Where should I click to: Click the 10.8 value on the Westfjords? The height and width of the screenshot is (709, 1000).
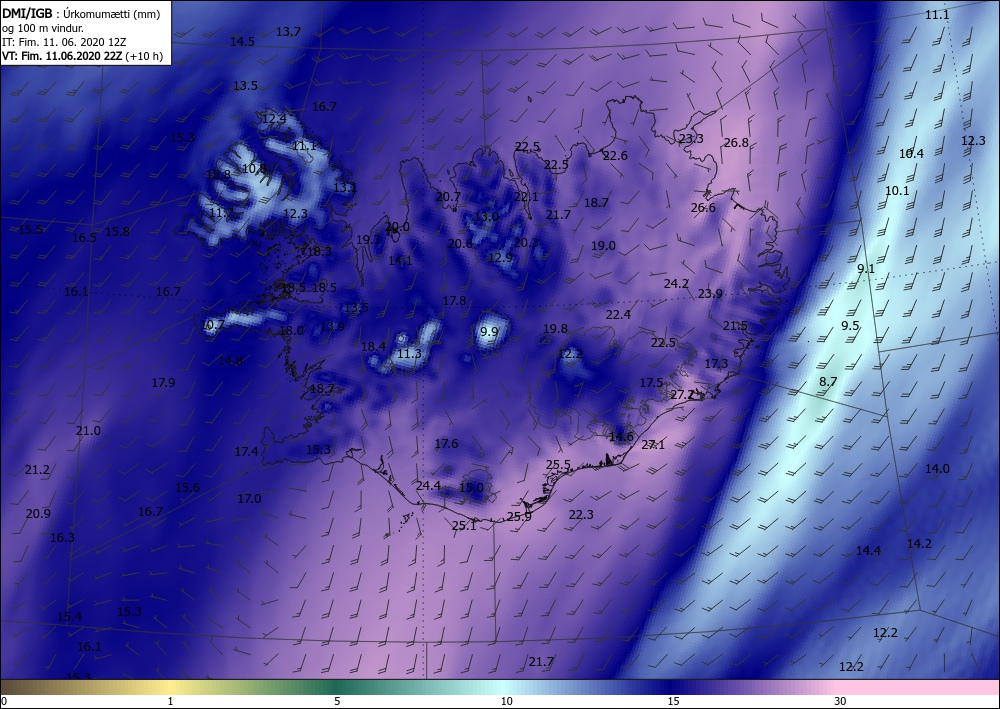(x=254, y=169)
